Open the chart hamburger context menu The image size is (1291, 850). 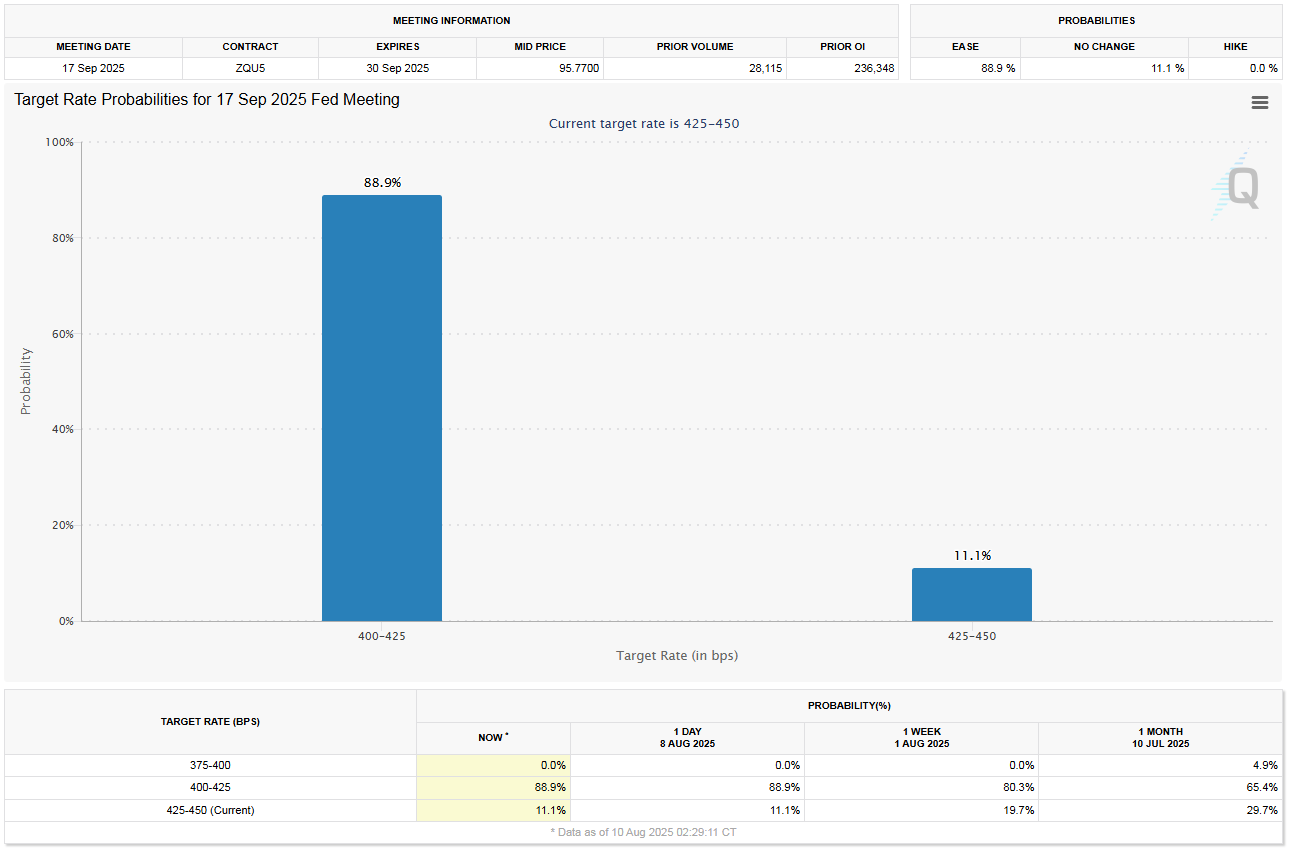click(x=1259, y=103)
